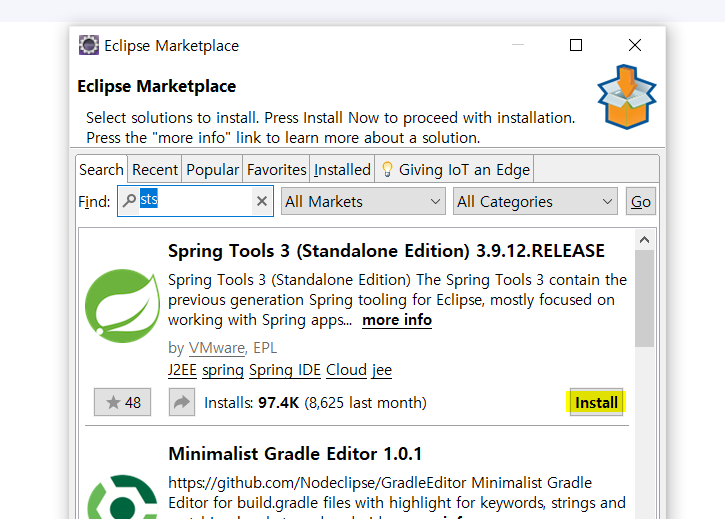Image resolution: width=725 pixels, height=519 pixels.
Task: Install Spring Tools 3 Standalone Edition
Action: tap(596, 402)
